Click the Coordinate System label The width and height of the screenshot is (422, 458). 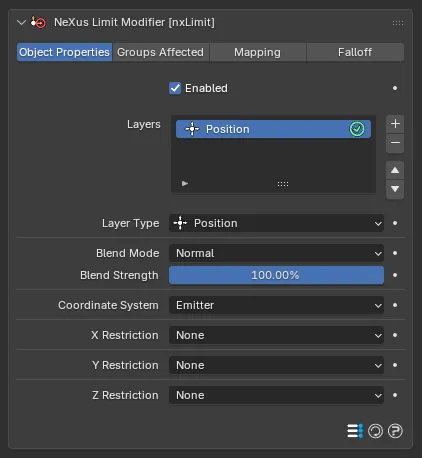tap(108, 305)
